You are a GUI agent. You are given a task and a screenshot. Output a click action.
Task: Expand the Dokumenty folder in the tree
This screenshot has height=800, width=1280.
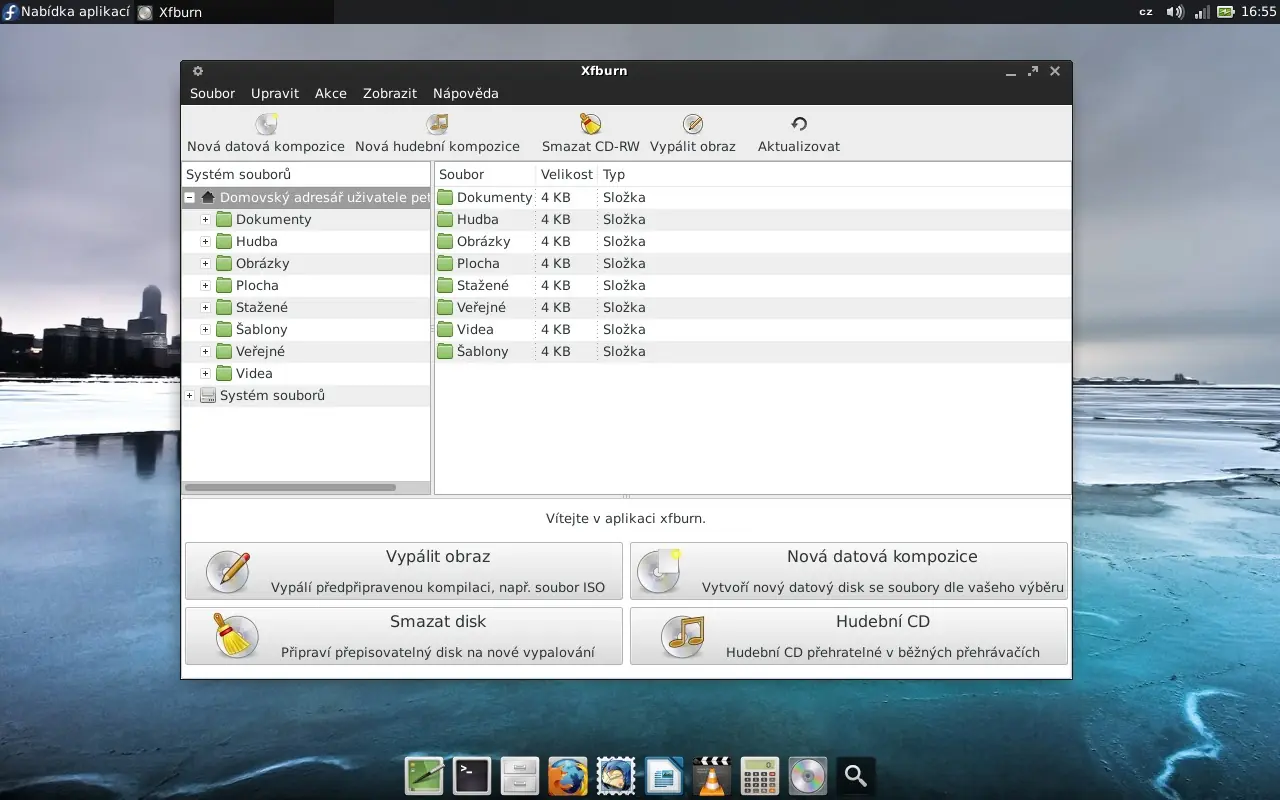pyautogui.click(x=206, y=219)
